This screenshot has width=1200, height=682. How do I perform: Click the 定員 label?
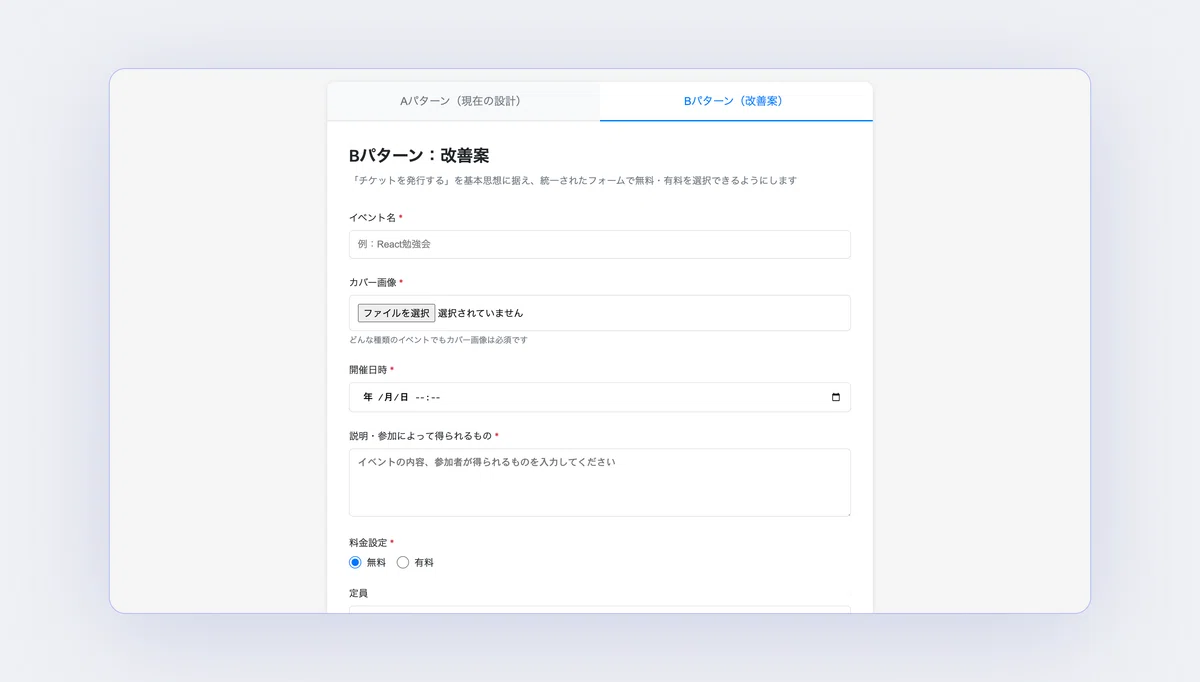[358, 593]
